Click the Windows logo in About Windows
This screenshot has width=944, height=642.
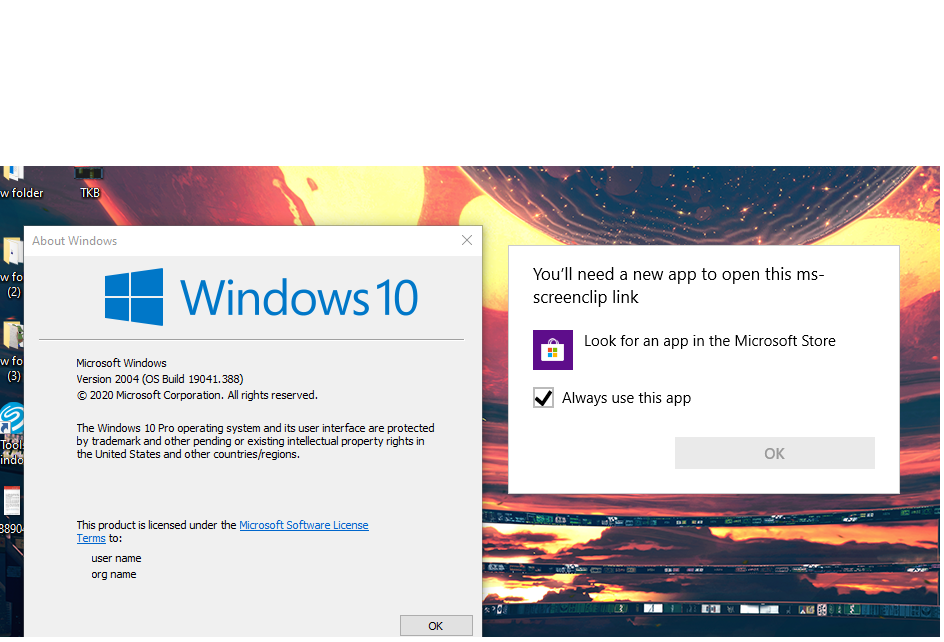coord(134,297)
